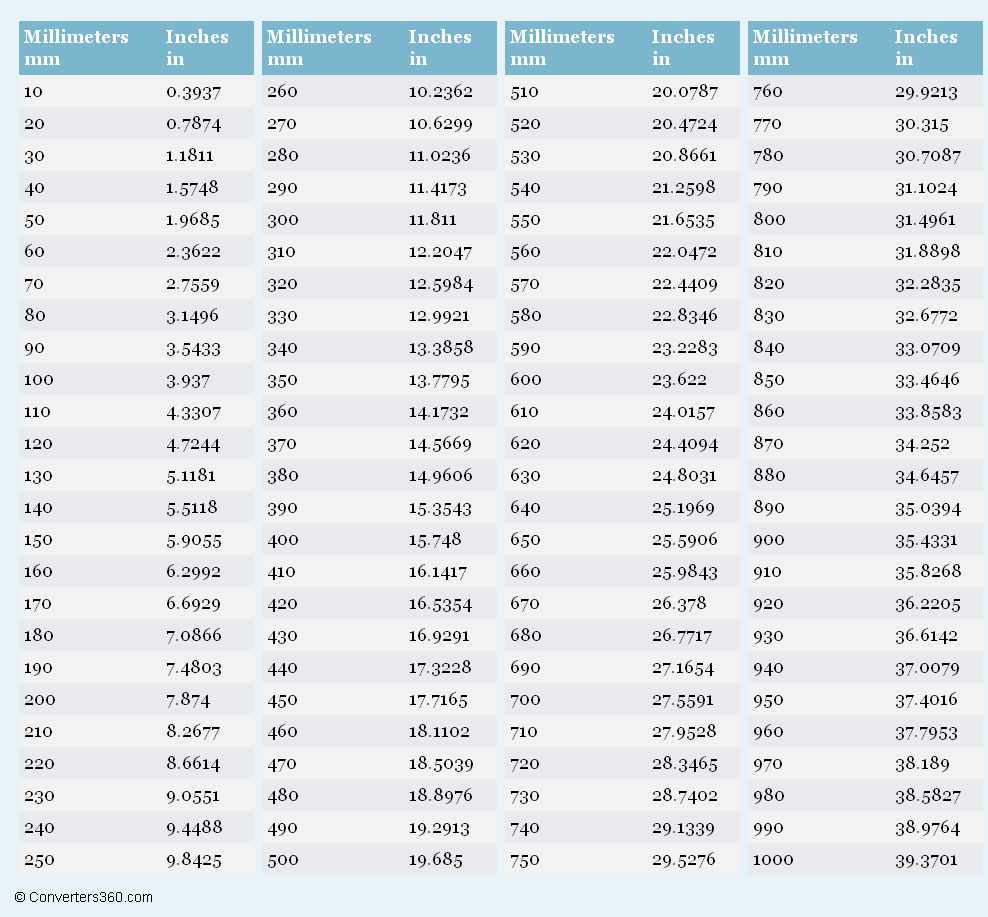
Task: Click the 100 mm cell
Action: [x=38, y=379]
